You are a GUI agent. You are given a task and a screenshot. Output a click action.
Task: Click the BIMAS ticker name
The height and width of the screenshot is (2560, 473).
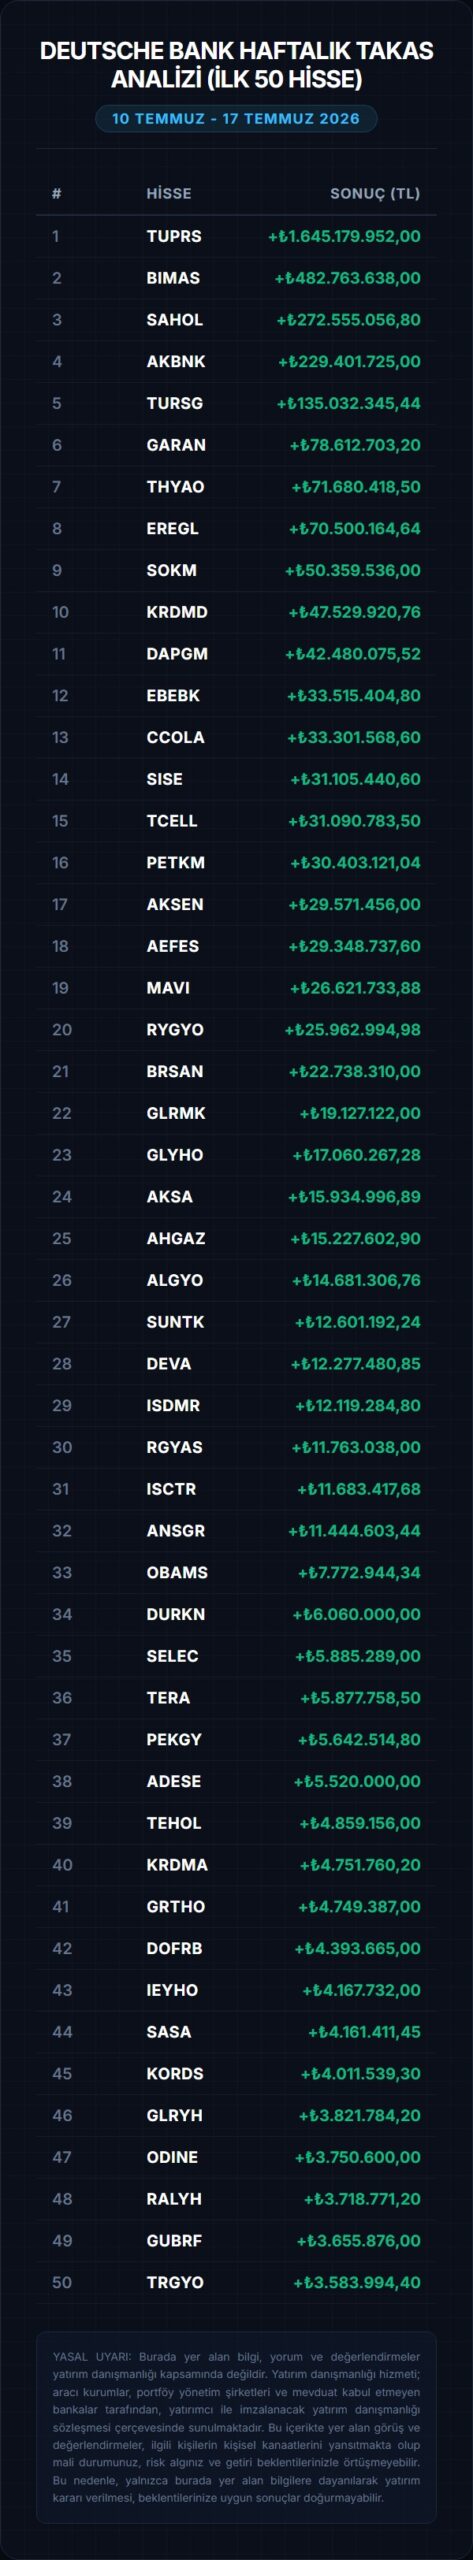click(x=173, y=278)
